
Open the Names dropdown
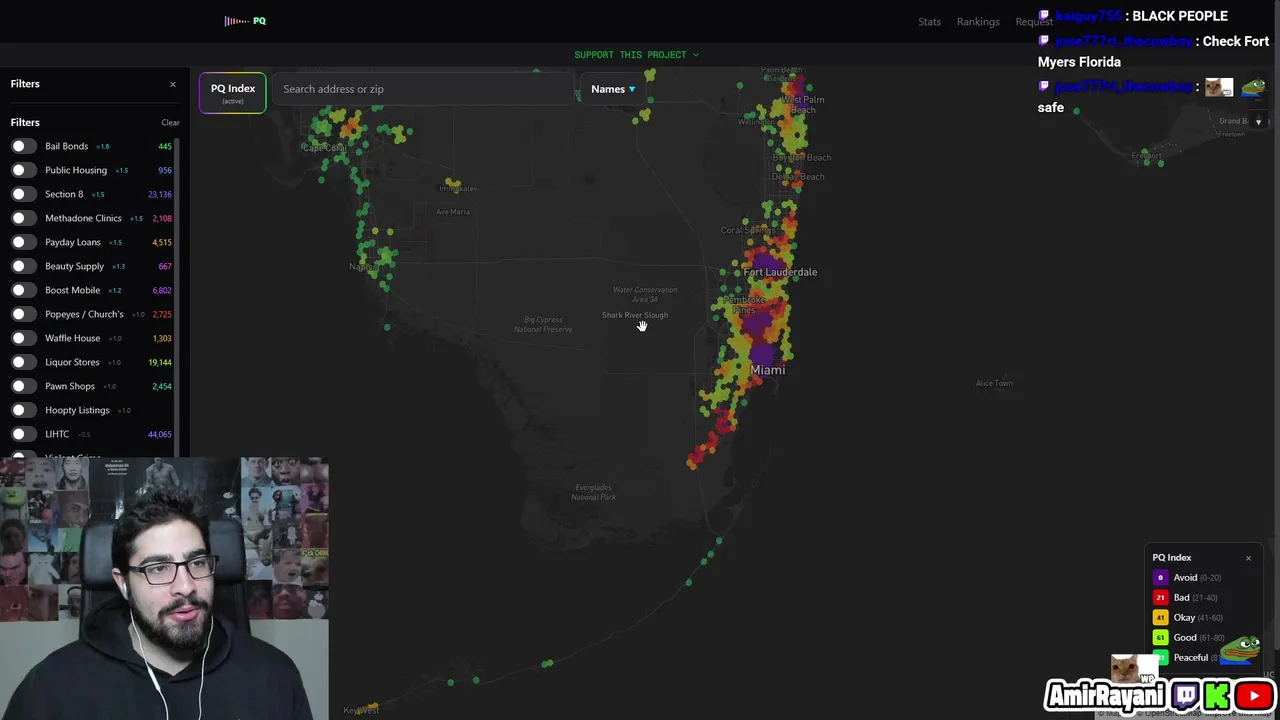(x=613, y=89)
